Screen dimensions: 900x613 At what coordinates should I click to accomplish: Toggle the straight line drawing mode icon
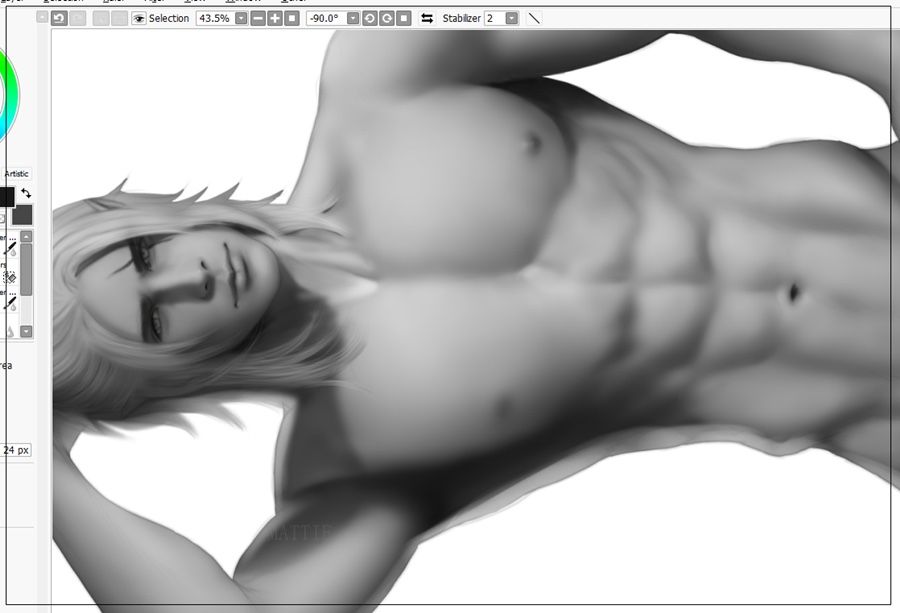pos(534,18)
